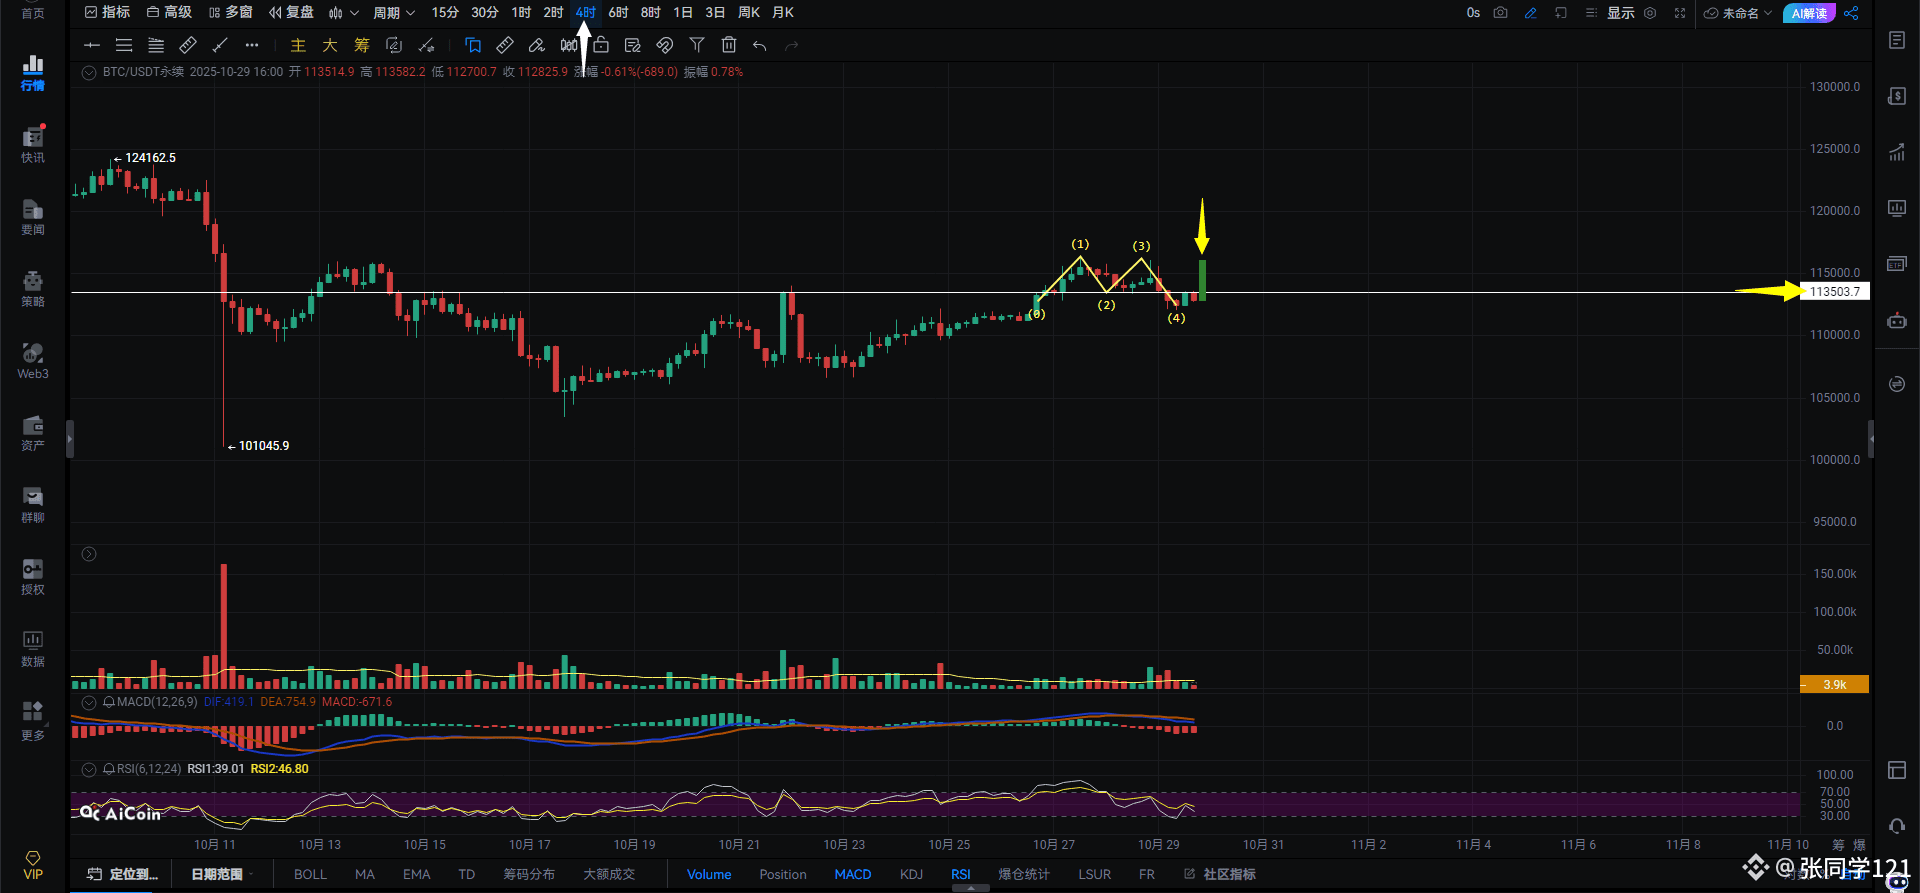Viewport: 1920px width, 893px height.
Task: Open the 资产 assets sidebar icon
Action: (x=33, y=432)
